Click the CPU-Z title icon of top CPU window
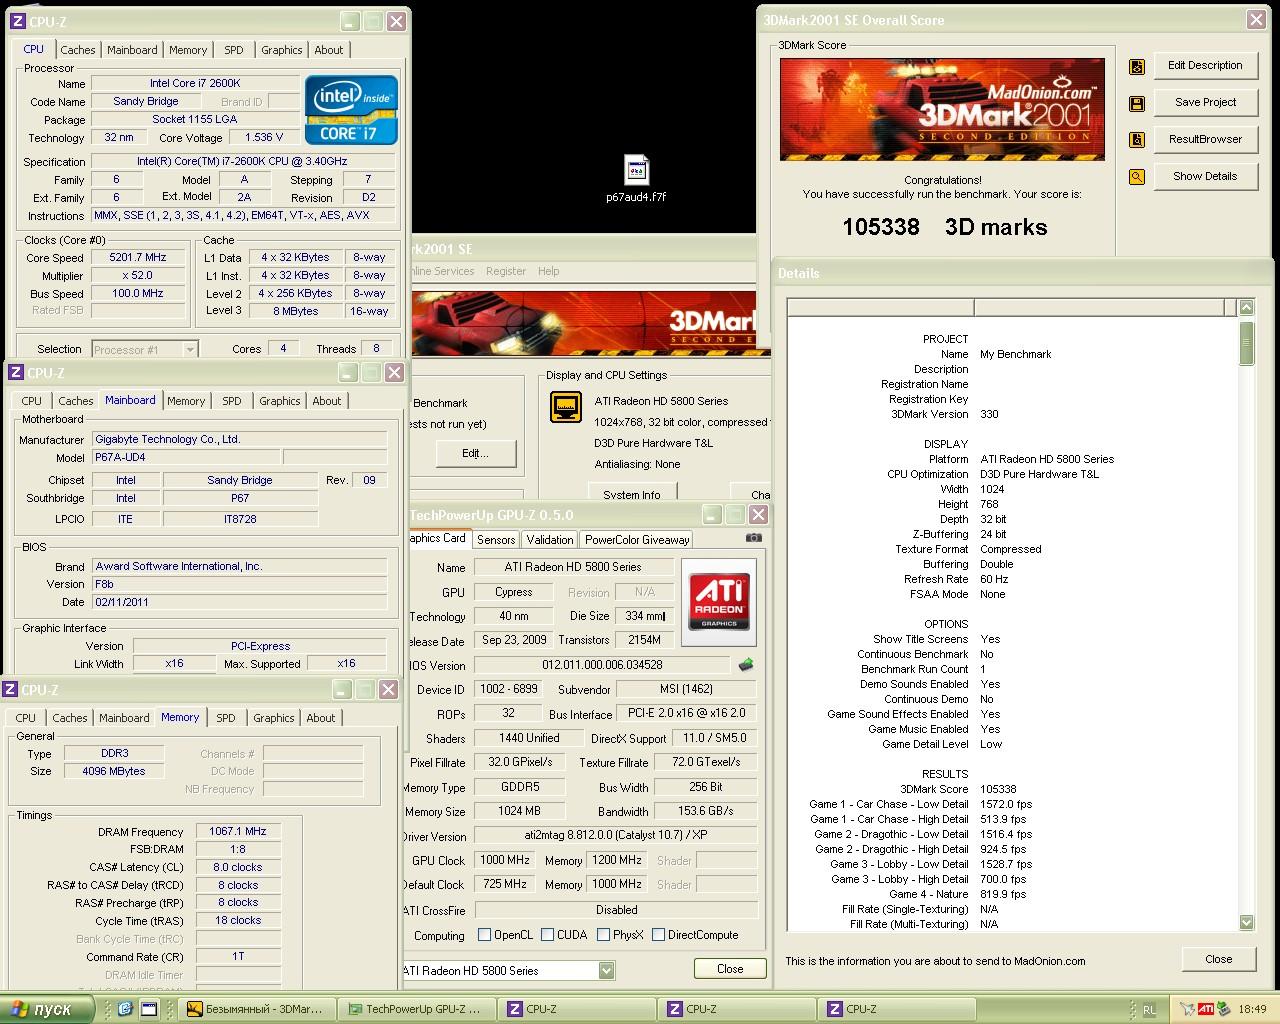The image size is (1280, 1024). 18,21
